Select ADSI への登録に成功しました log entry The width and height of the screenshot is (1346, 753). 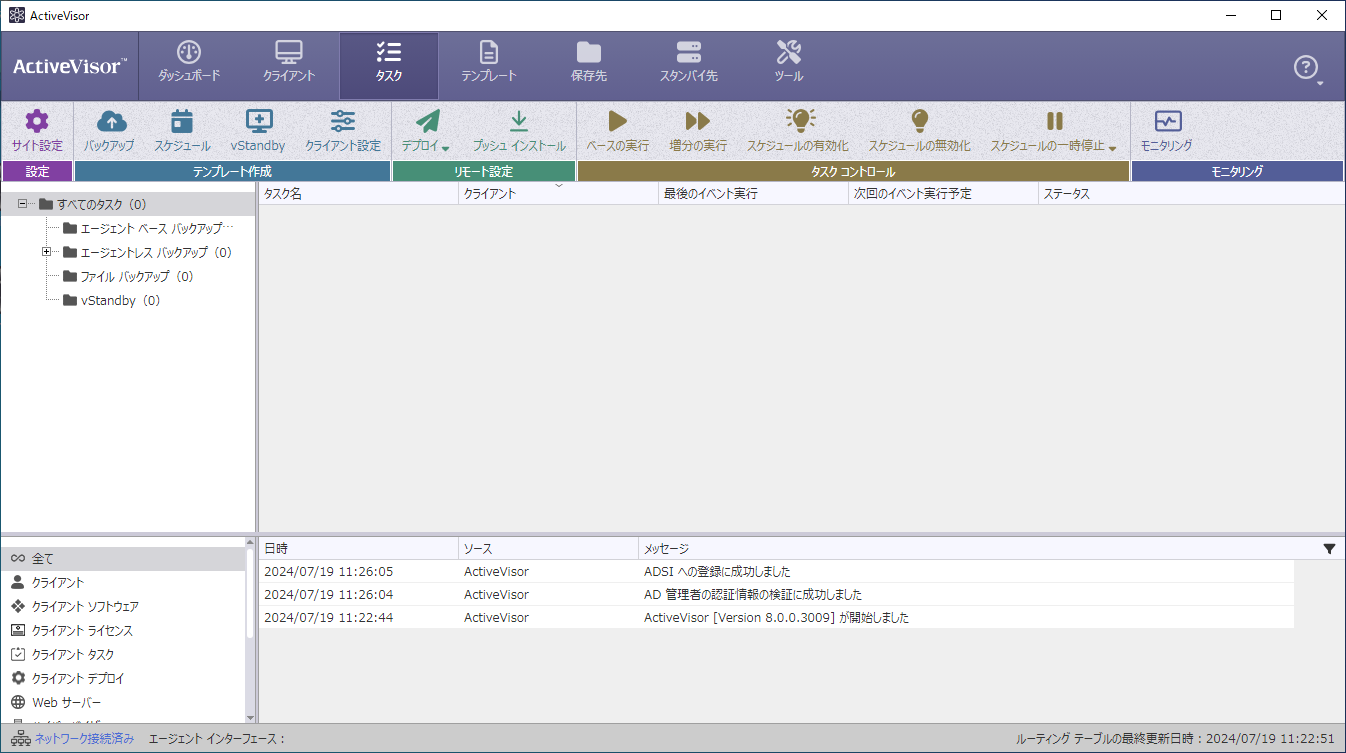(x=776, y=572)
